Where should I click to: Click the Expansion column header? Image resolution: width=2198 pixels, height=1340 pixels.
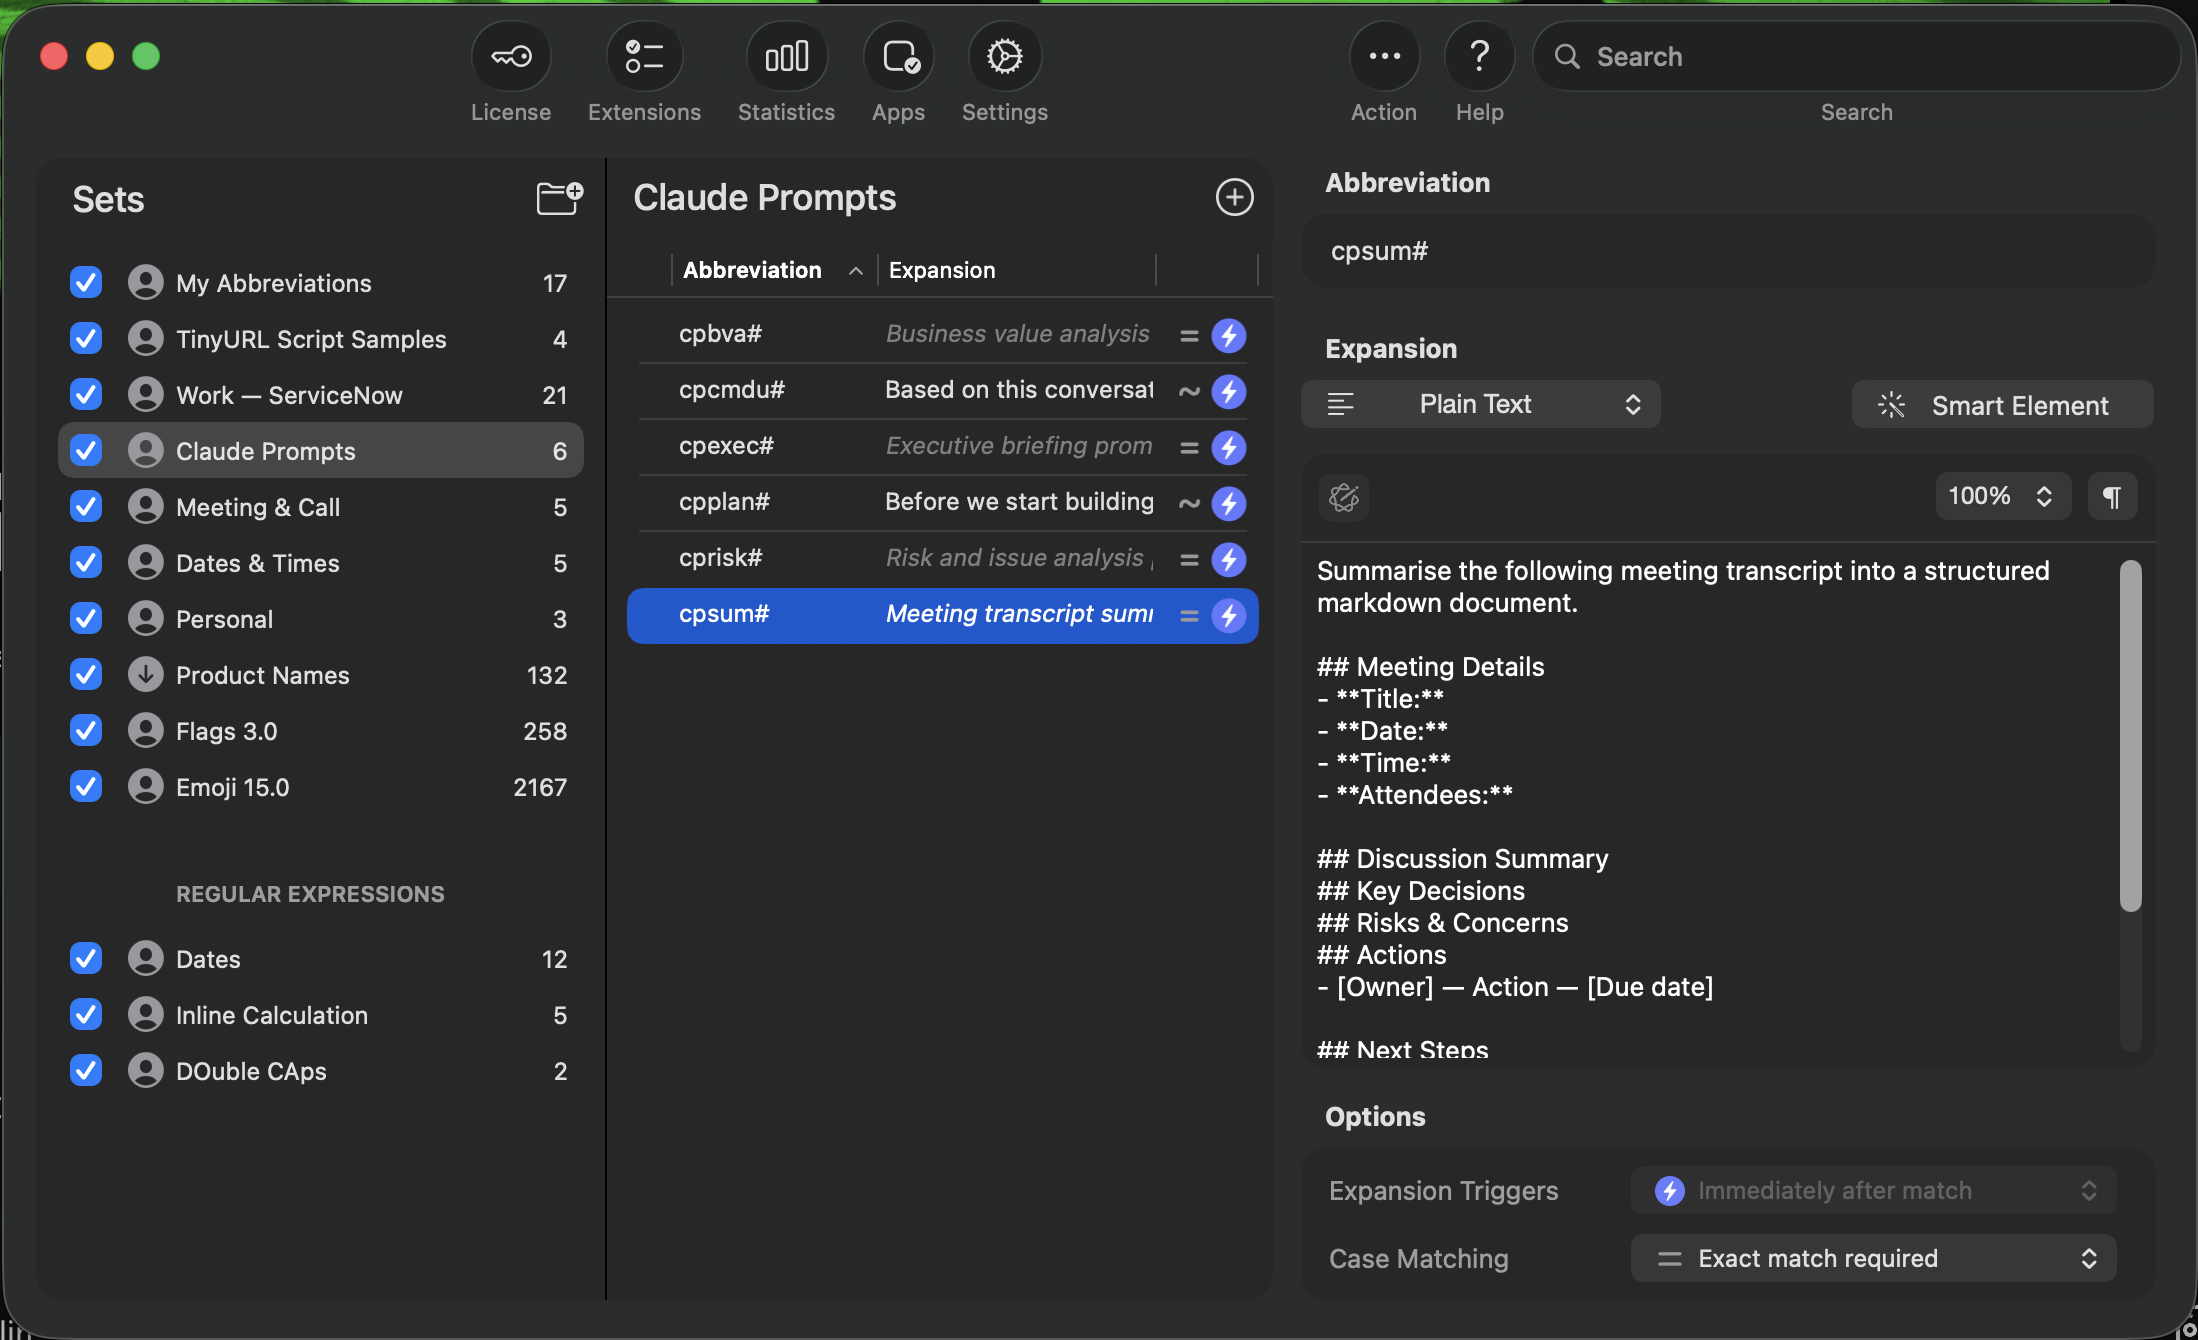1017,270
